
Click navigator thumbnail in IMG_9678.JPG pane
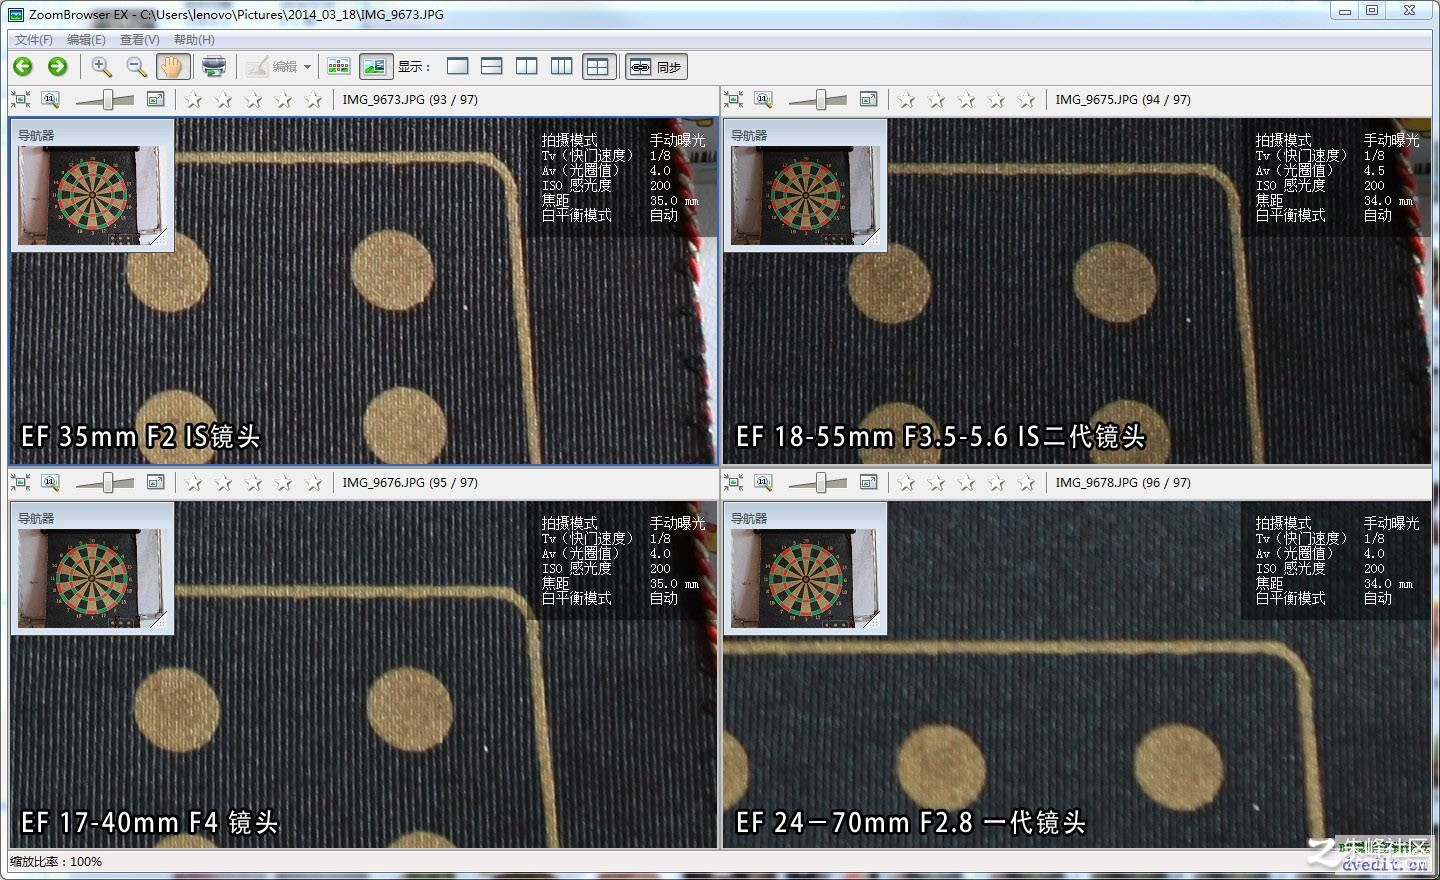[x=806, y=579]
